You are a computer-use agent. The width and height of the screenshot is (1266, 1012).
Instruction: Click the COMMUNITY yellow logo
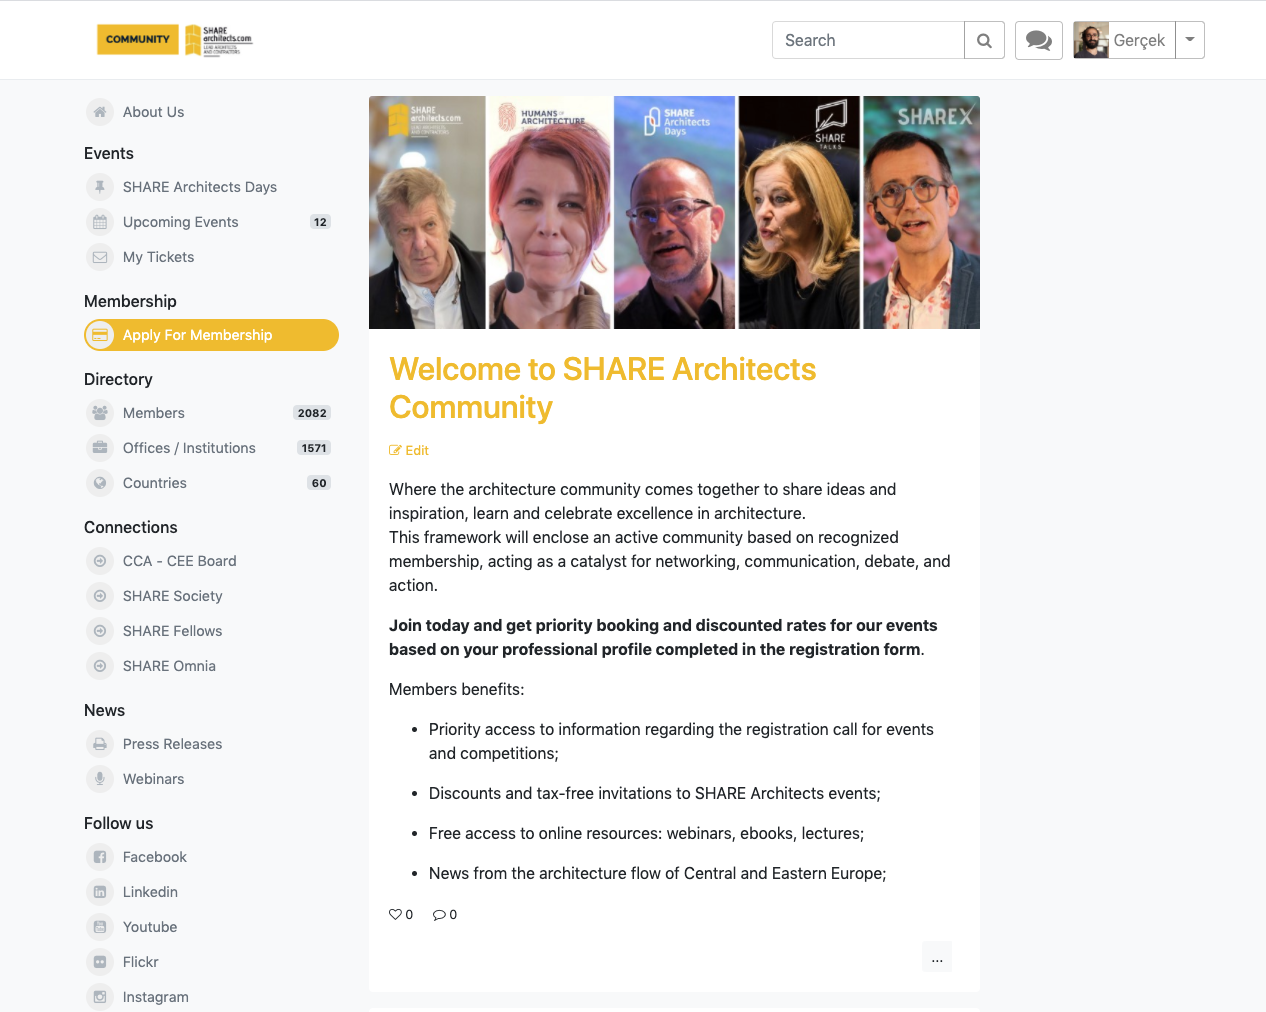pyautogui.click(x=138, y=40)
